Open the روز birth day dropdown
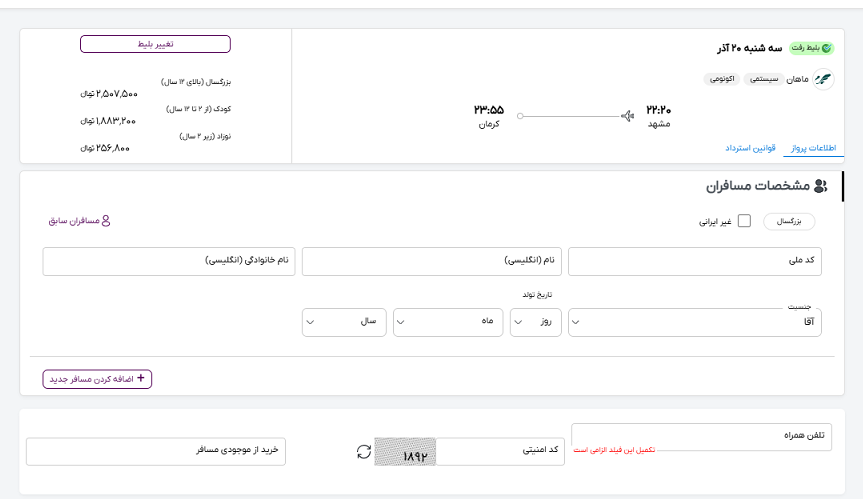Screen dimensions: 863x499 pyautogui.click(x=536, y=322)
